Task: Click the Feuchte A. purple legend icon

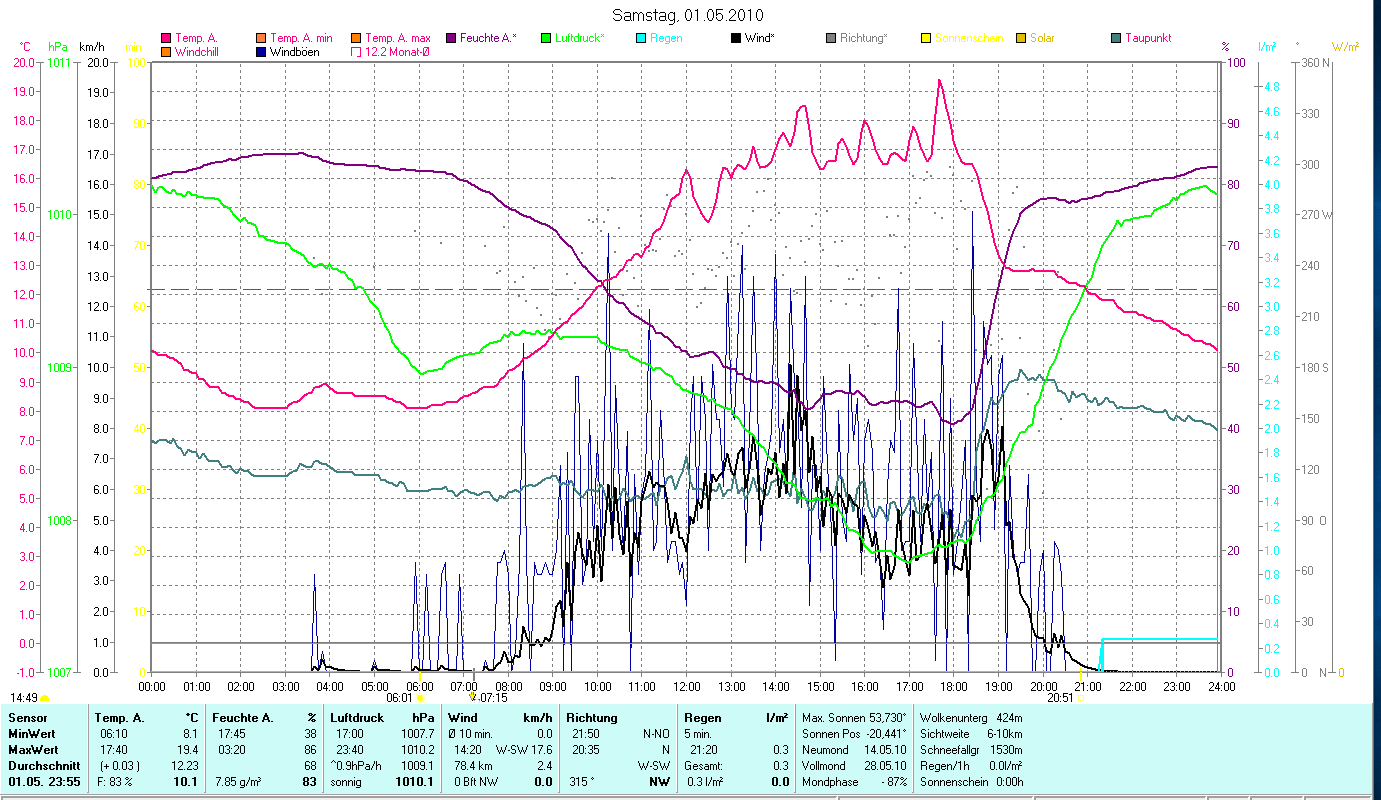Action: pyautogui.click(x=450, y=38)
